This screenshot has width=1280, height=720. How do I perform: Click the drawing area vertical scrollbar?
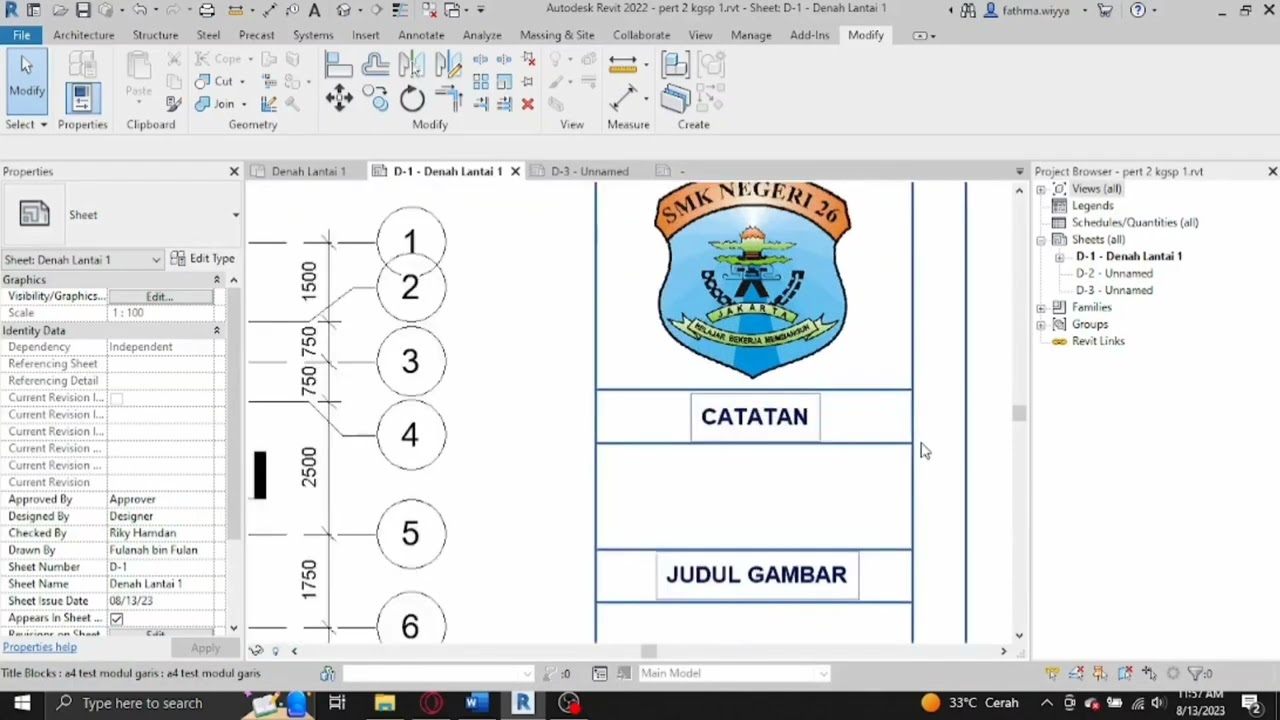click(1019, 412)
